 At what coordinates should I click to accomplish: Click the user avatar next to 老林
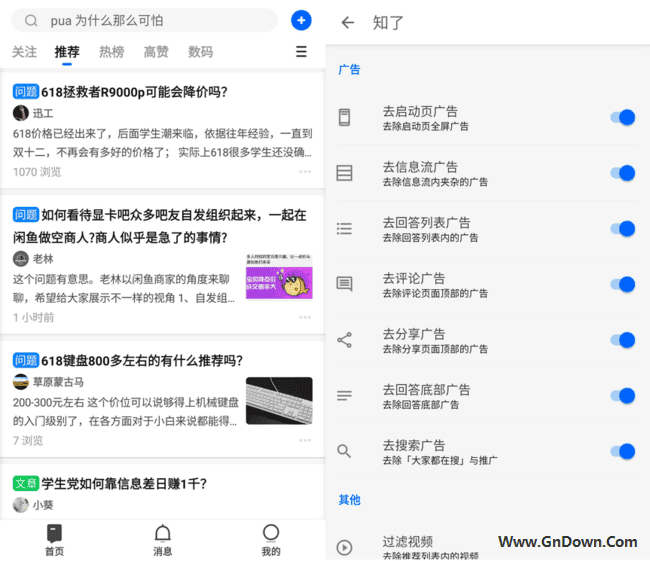point(21,258)
